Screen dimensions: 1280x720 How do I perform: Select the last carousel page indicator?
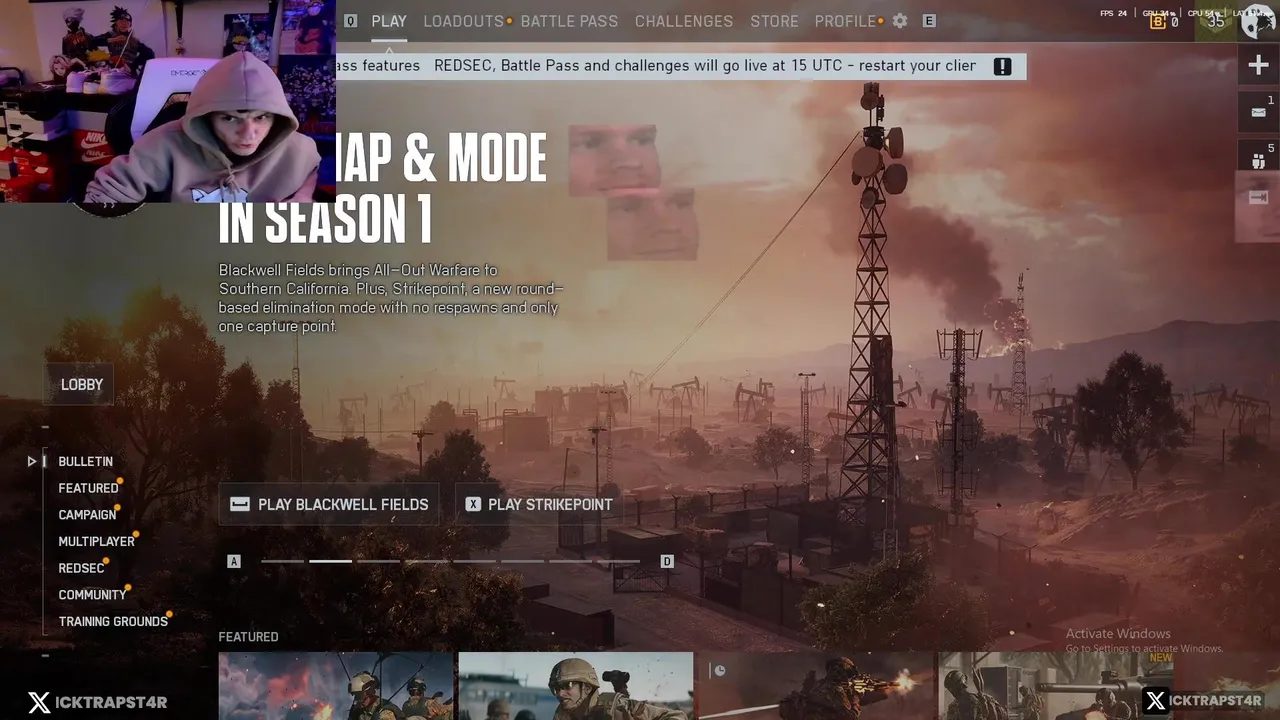tap(618, 561)
